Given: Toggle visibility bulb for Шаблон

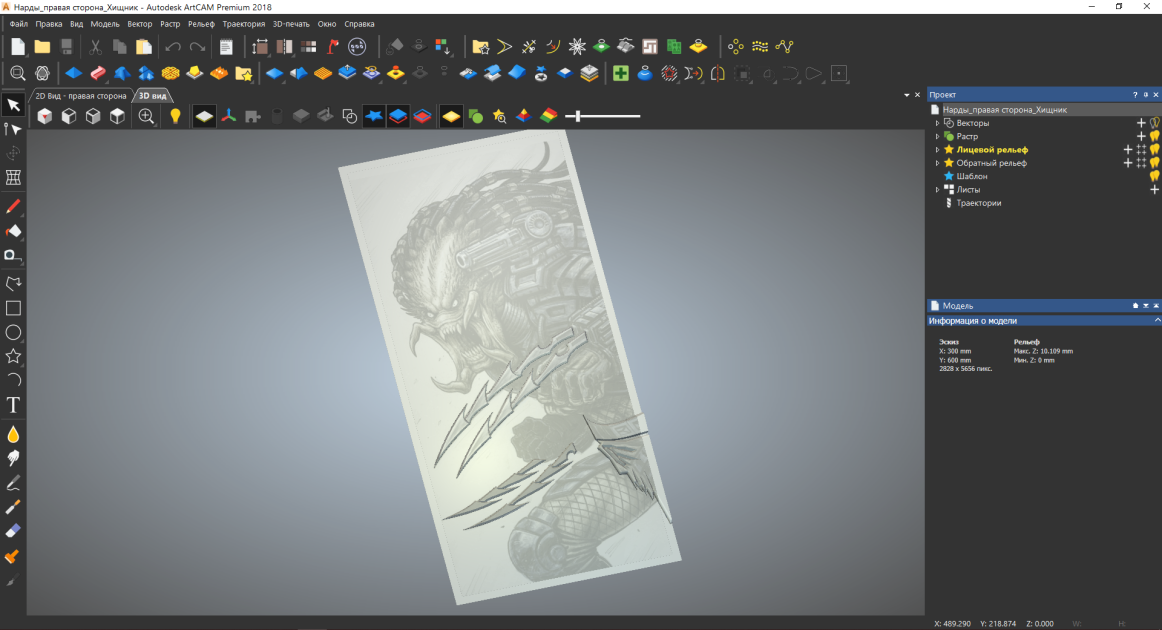Looking at the screenshot, I should coord(1155,176).
